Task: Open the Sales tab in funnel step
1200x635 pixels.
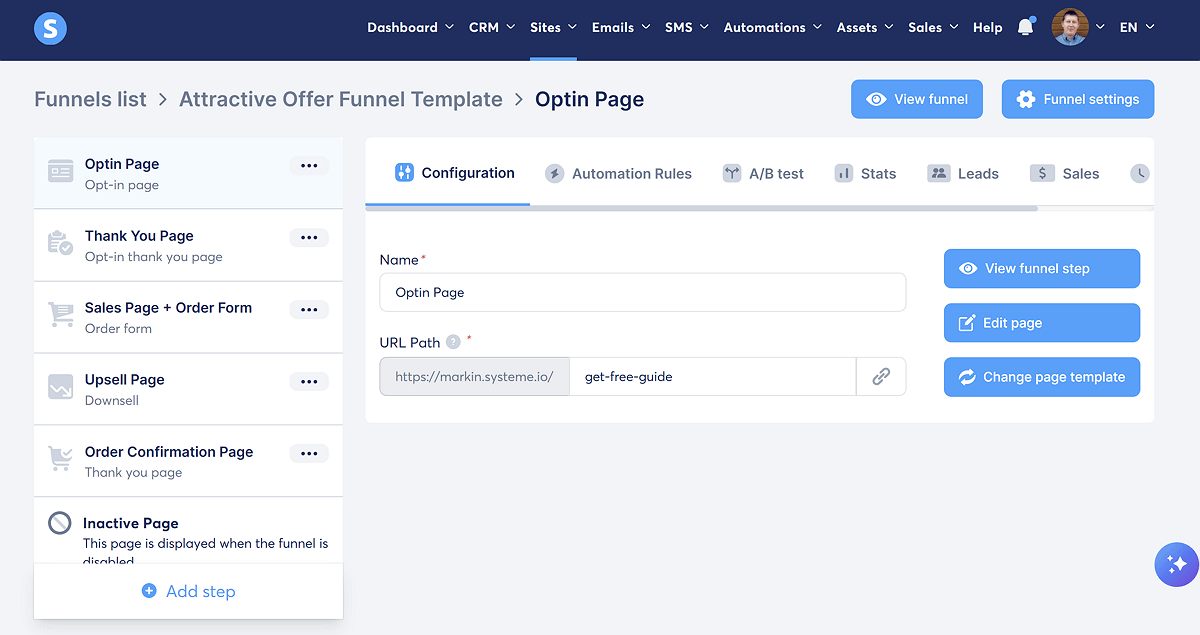Action: pyautogui.click(x=1065, y=173)
